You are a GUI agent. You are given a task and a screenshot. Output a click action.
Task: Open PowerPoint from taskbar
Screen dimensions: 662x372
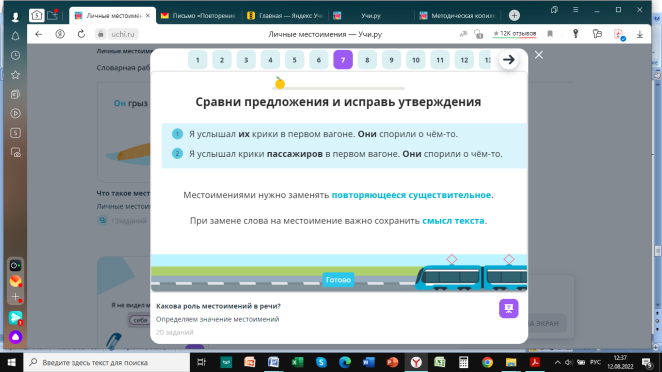[x=392, y=362]
